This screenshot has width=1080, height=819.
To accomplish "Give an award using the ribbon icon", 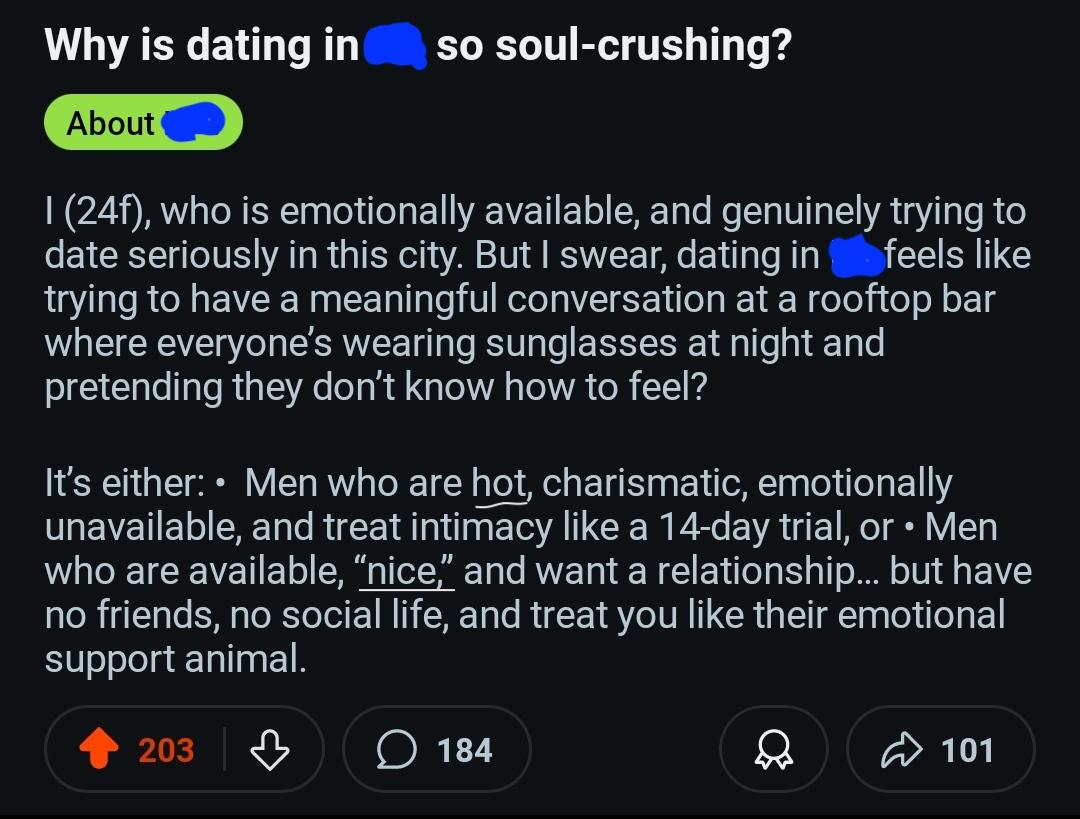I will 773,750.
